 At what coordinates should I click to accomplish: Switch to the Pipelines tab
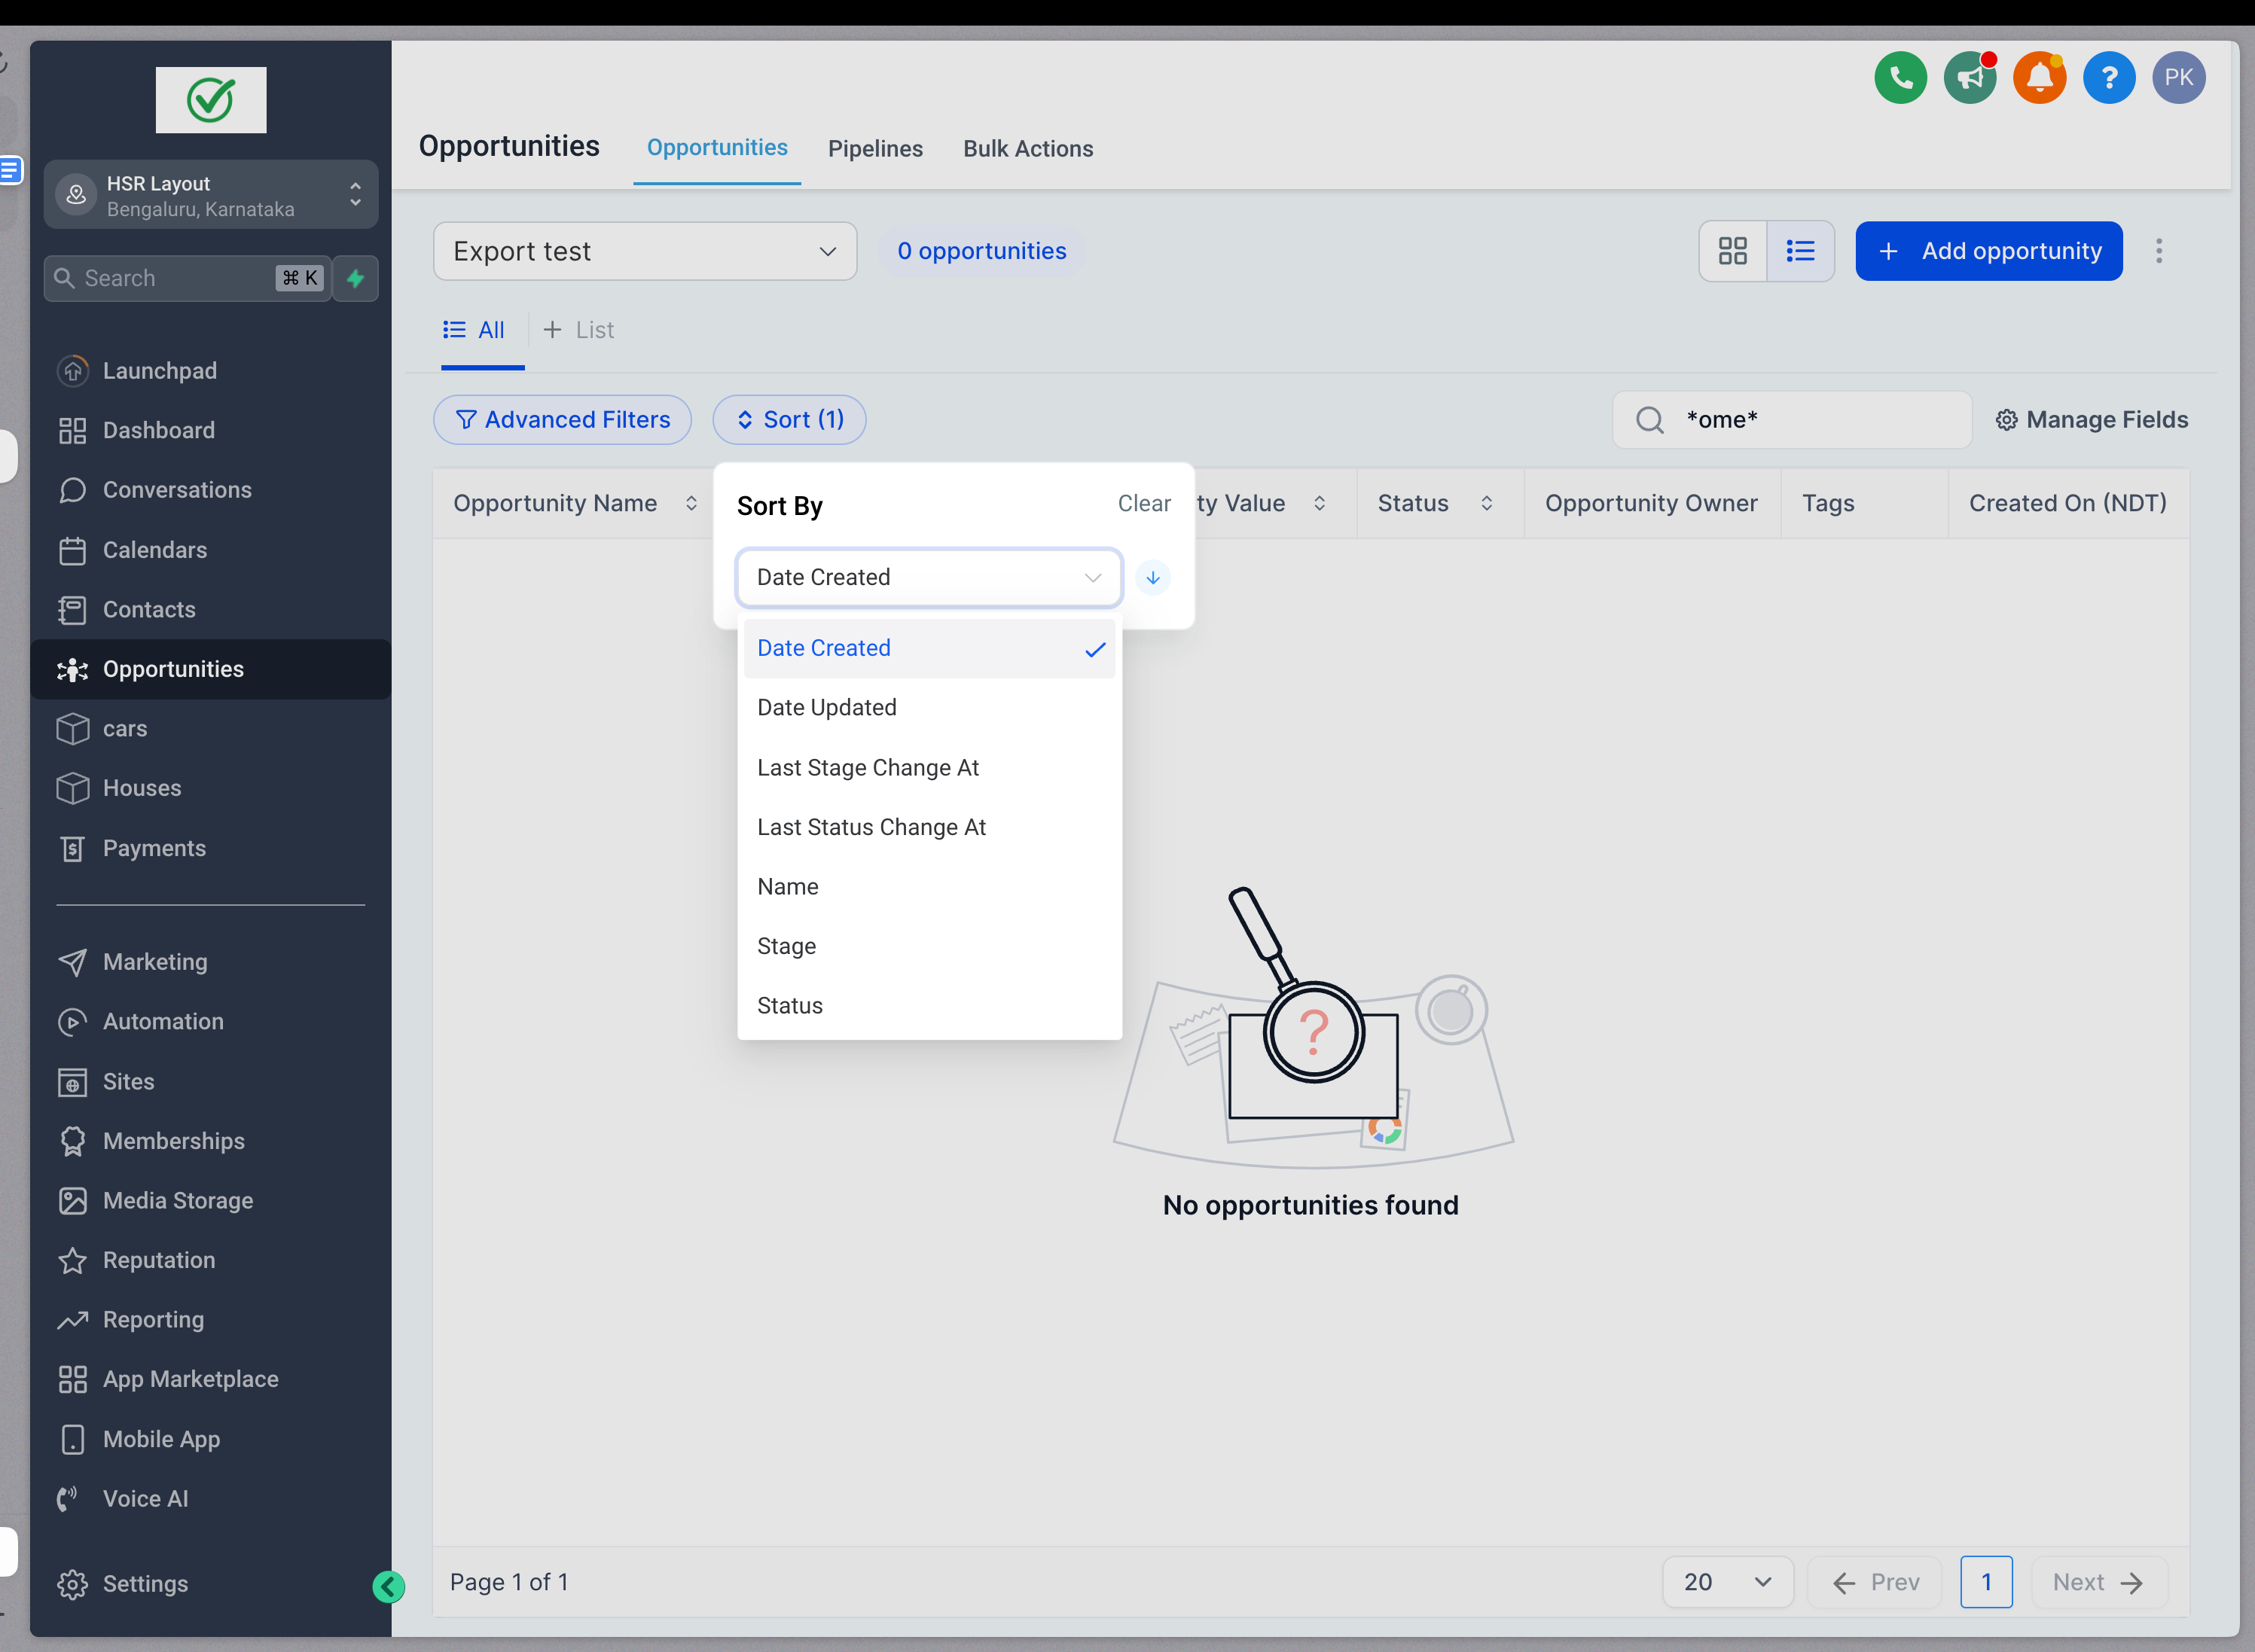pos(875,147)
